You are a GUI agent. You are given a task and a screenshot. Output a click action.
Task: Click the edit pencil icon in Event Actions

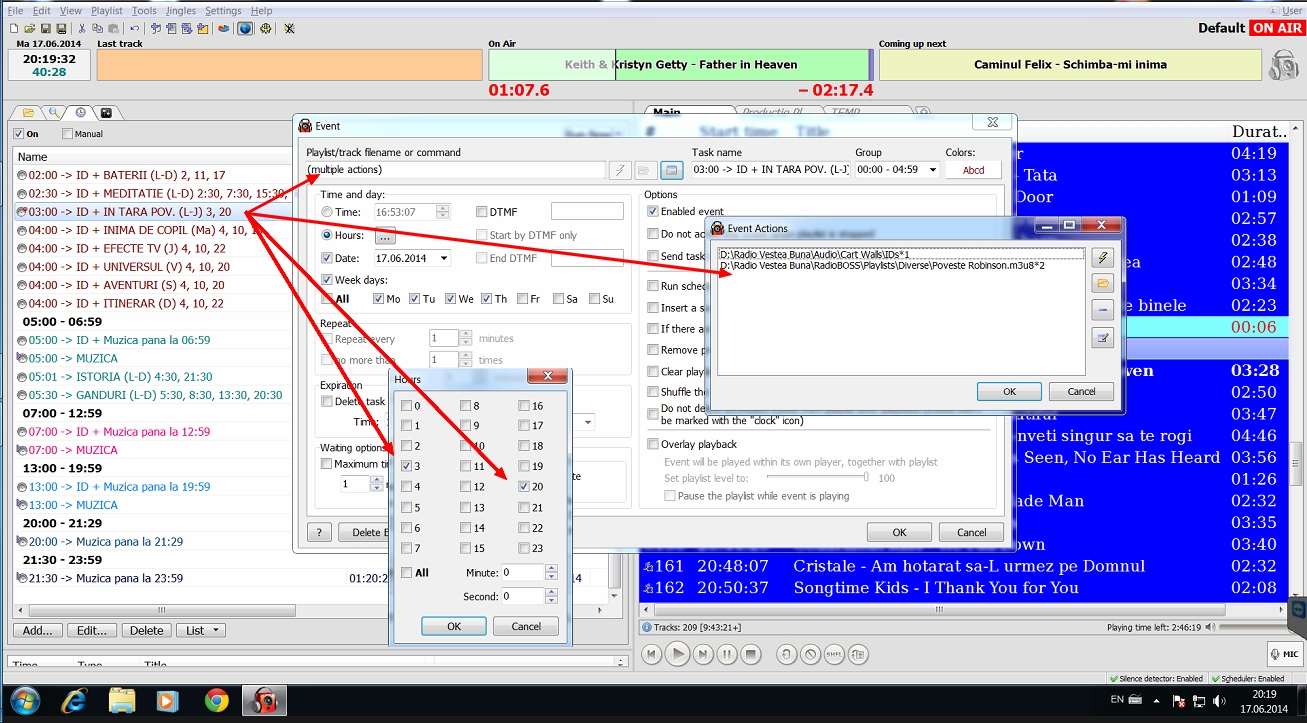1102,338
